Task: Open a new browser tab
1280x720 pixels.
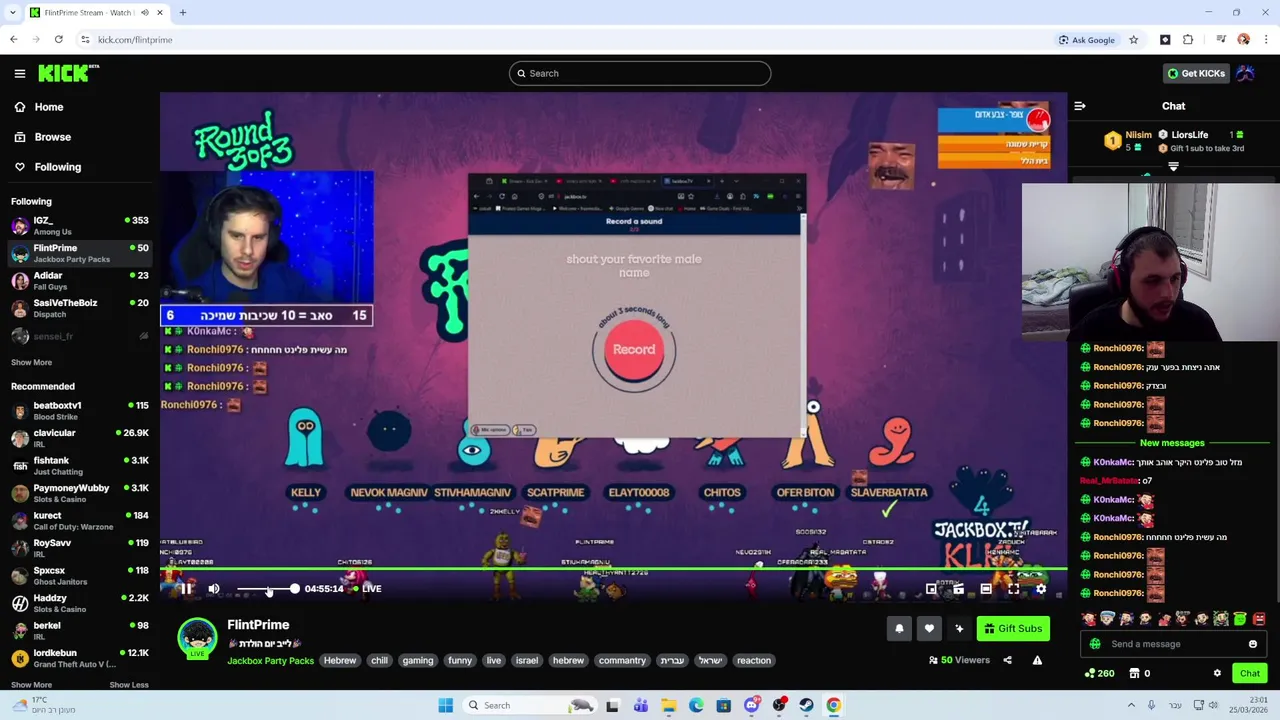Action: pos(183,13)
